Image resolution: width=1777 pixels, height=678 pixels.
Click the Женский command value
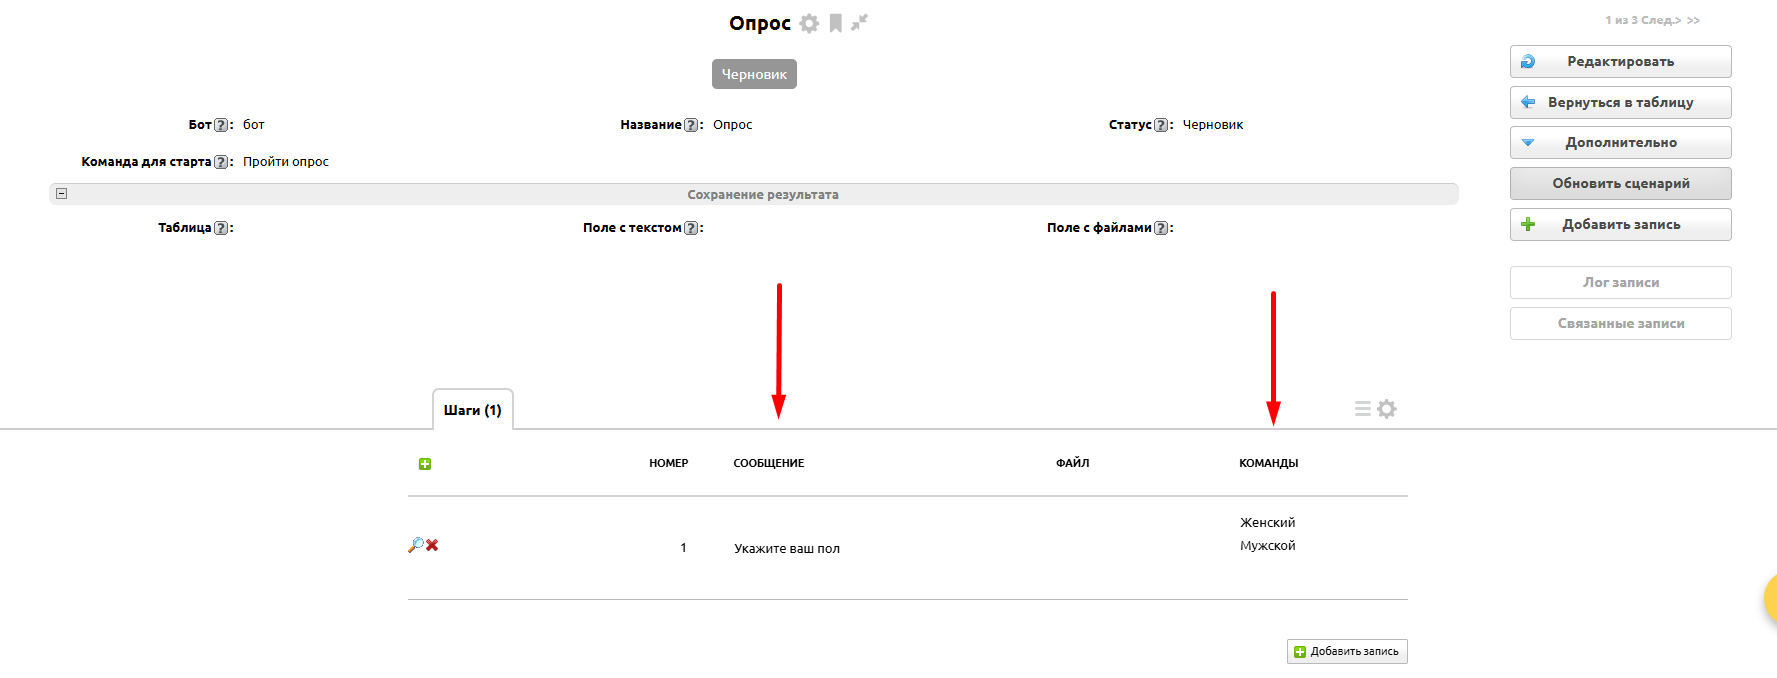coord(1268,523)
